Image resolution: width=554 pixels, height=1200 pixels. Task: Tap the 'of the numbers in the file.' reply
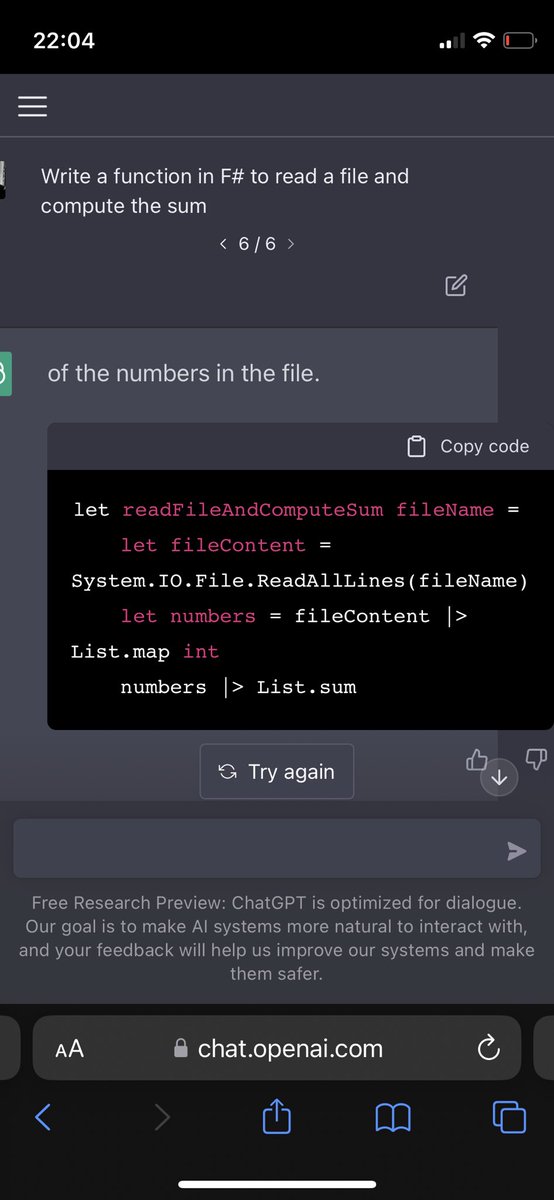183,374
